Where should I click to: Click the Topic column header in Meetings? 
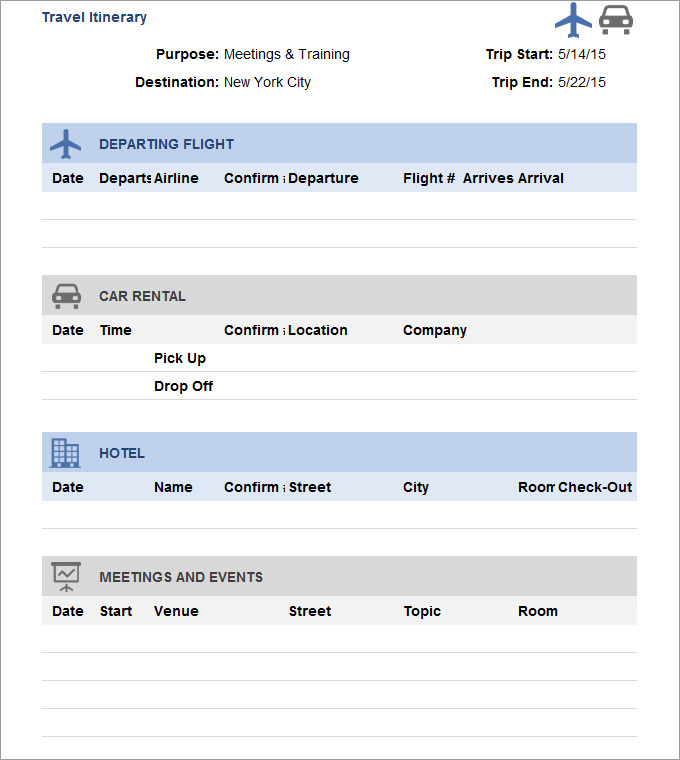click(422, 611)
